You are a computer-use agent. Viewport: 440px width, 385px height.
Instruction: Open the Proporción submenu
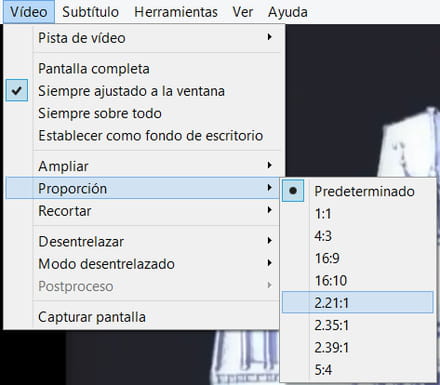point(143,188)
